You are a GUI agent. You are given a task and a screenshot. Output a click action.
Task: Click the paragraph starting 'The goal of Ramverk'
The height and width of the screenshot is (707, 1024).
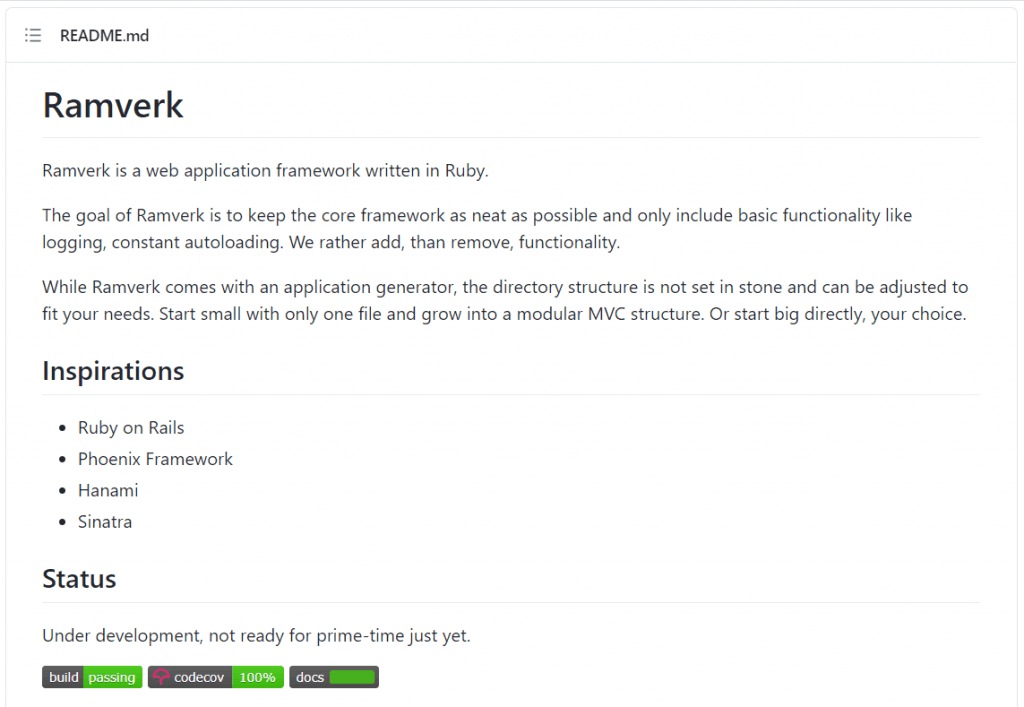point(477,228)
